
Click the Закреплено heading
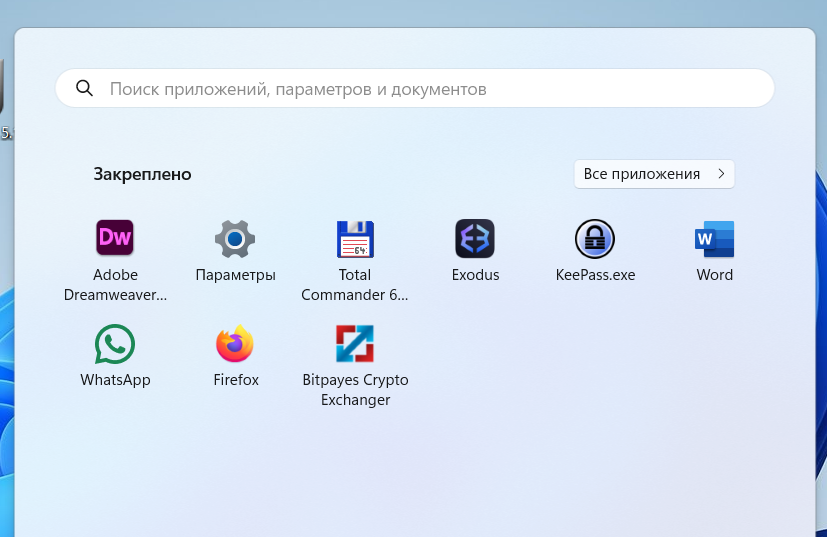(x=142, y=174)
